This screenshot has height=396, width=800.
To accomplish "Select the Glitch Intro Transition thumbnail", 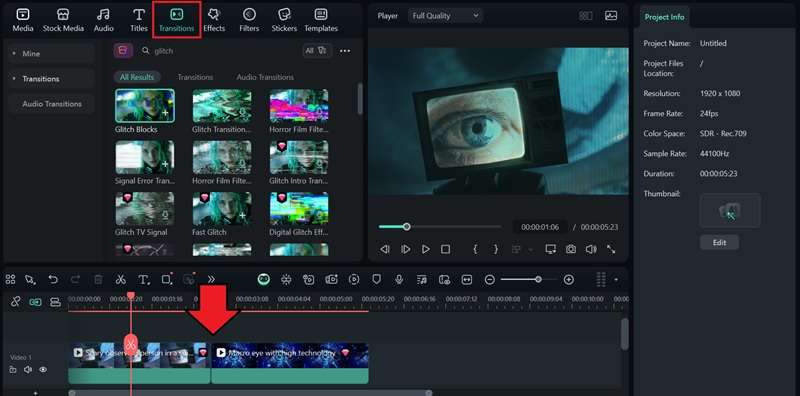I will pos(299,157).
